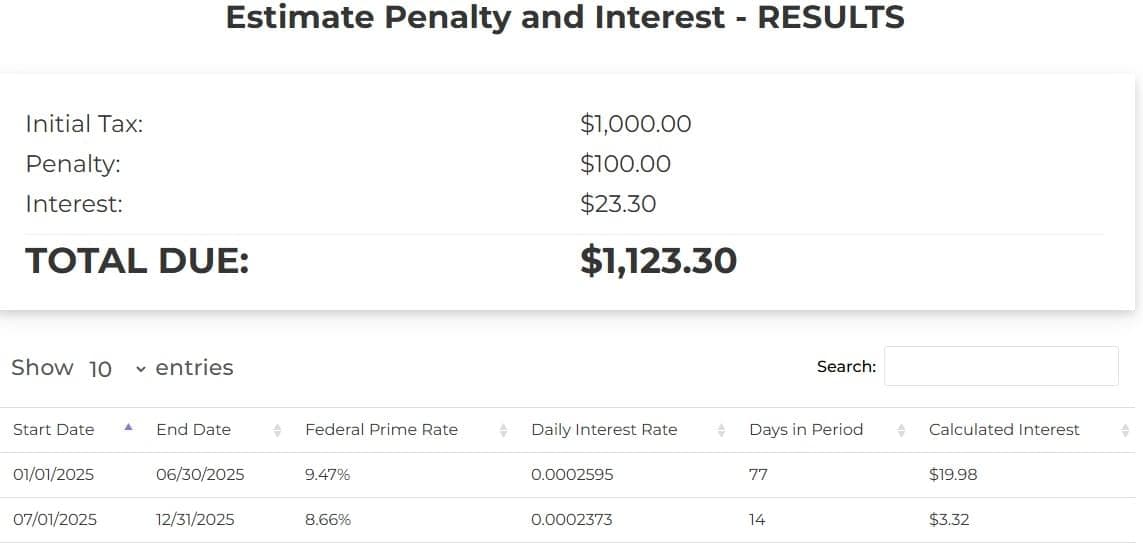This screenshot has width=1143, height=549.
Task: Select the 77 days in period cell
Action: tap(758, 475)
